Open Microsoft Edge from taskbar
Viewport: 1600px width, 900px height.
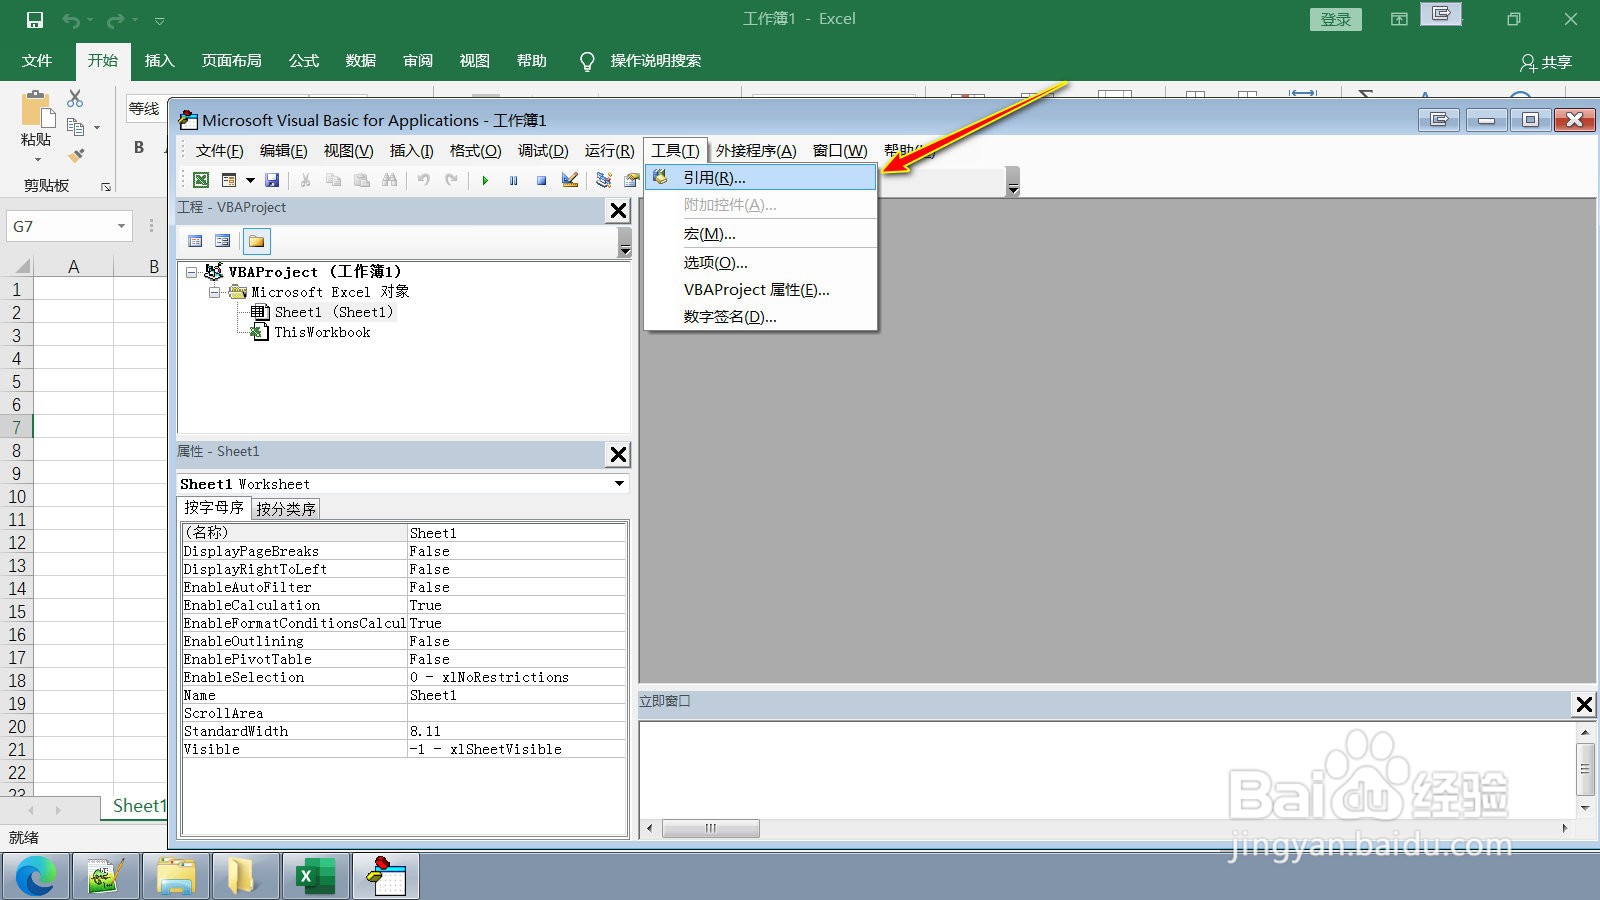tap(36, 877)
